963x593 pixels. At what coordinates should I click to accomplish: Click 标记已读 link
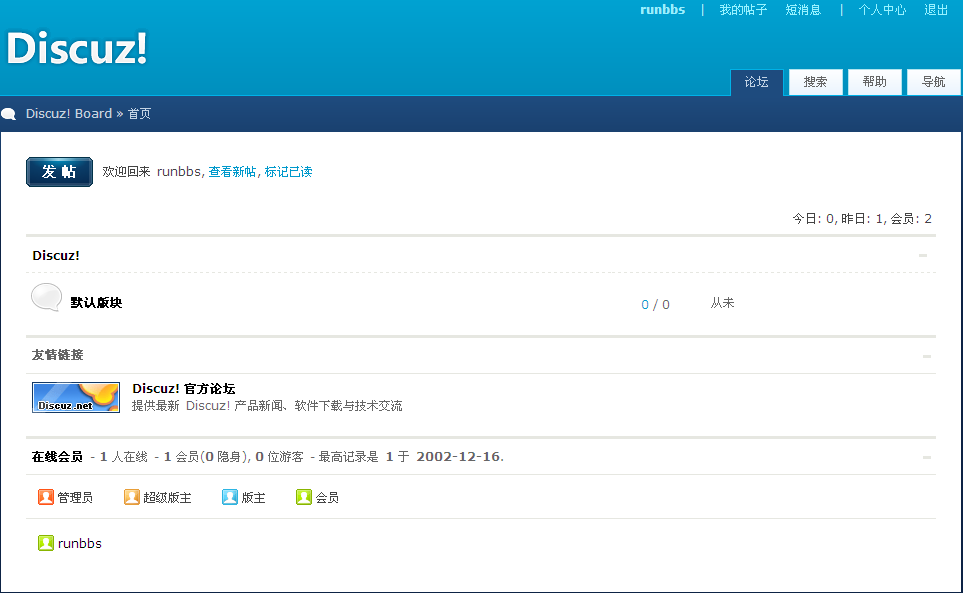[x=289, y=172]
